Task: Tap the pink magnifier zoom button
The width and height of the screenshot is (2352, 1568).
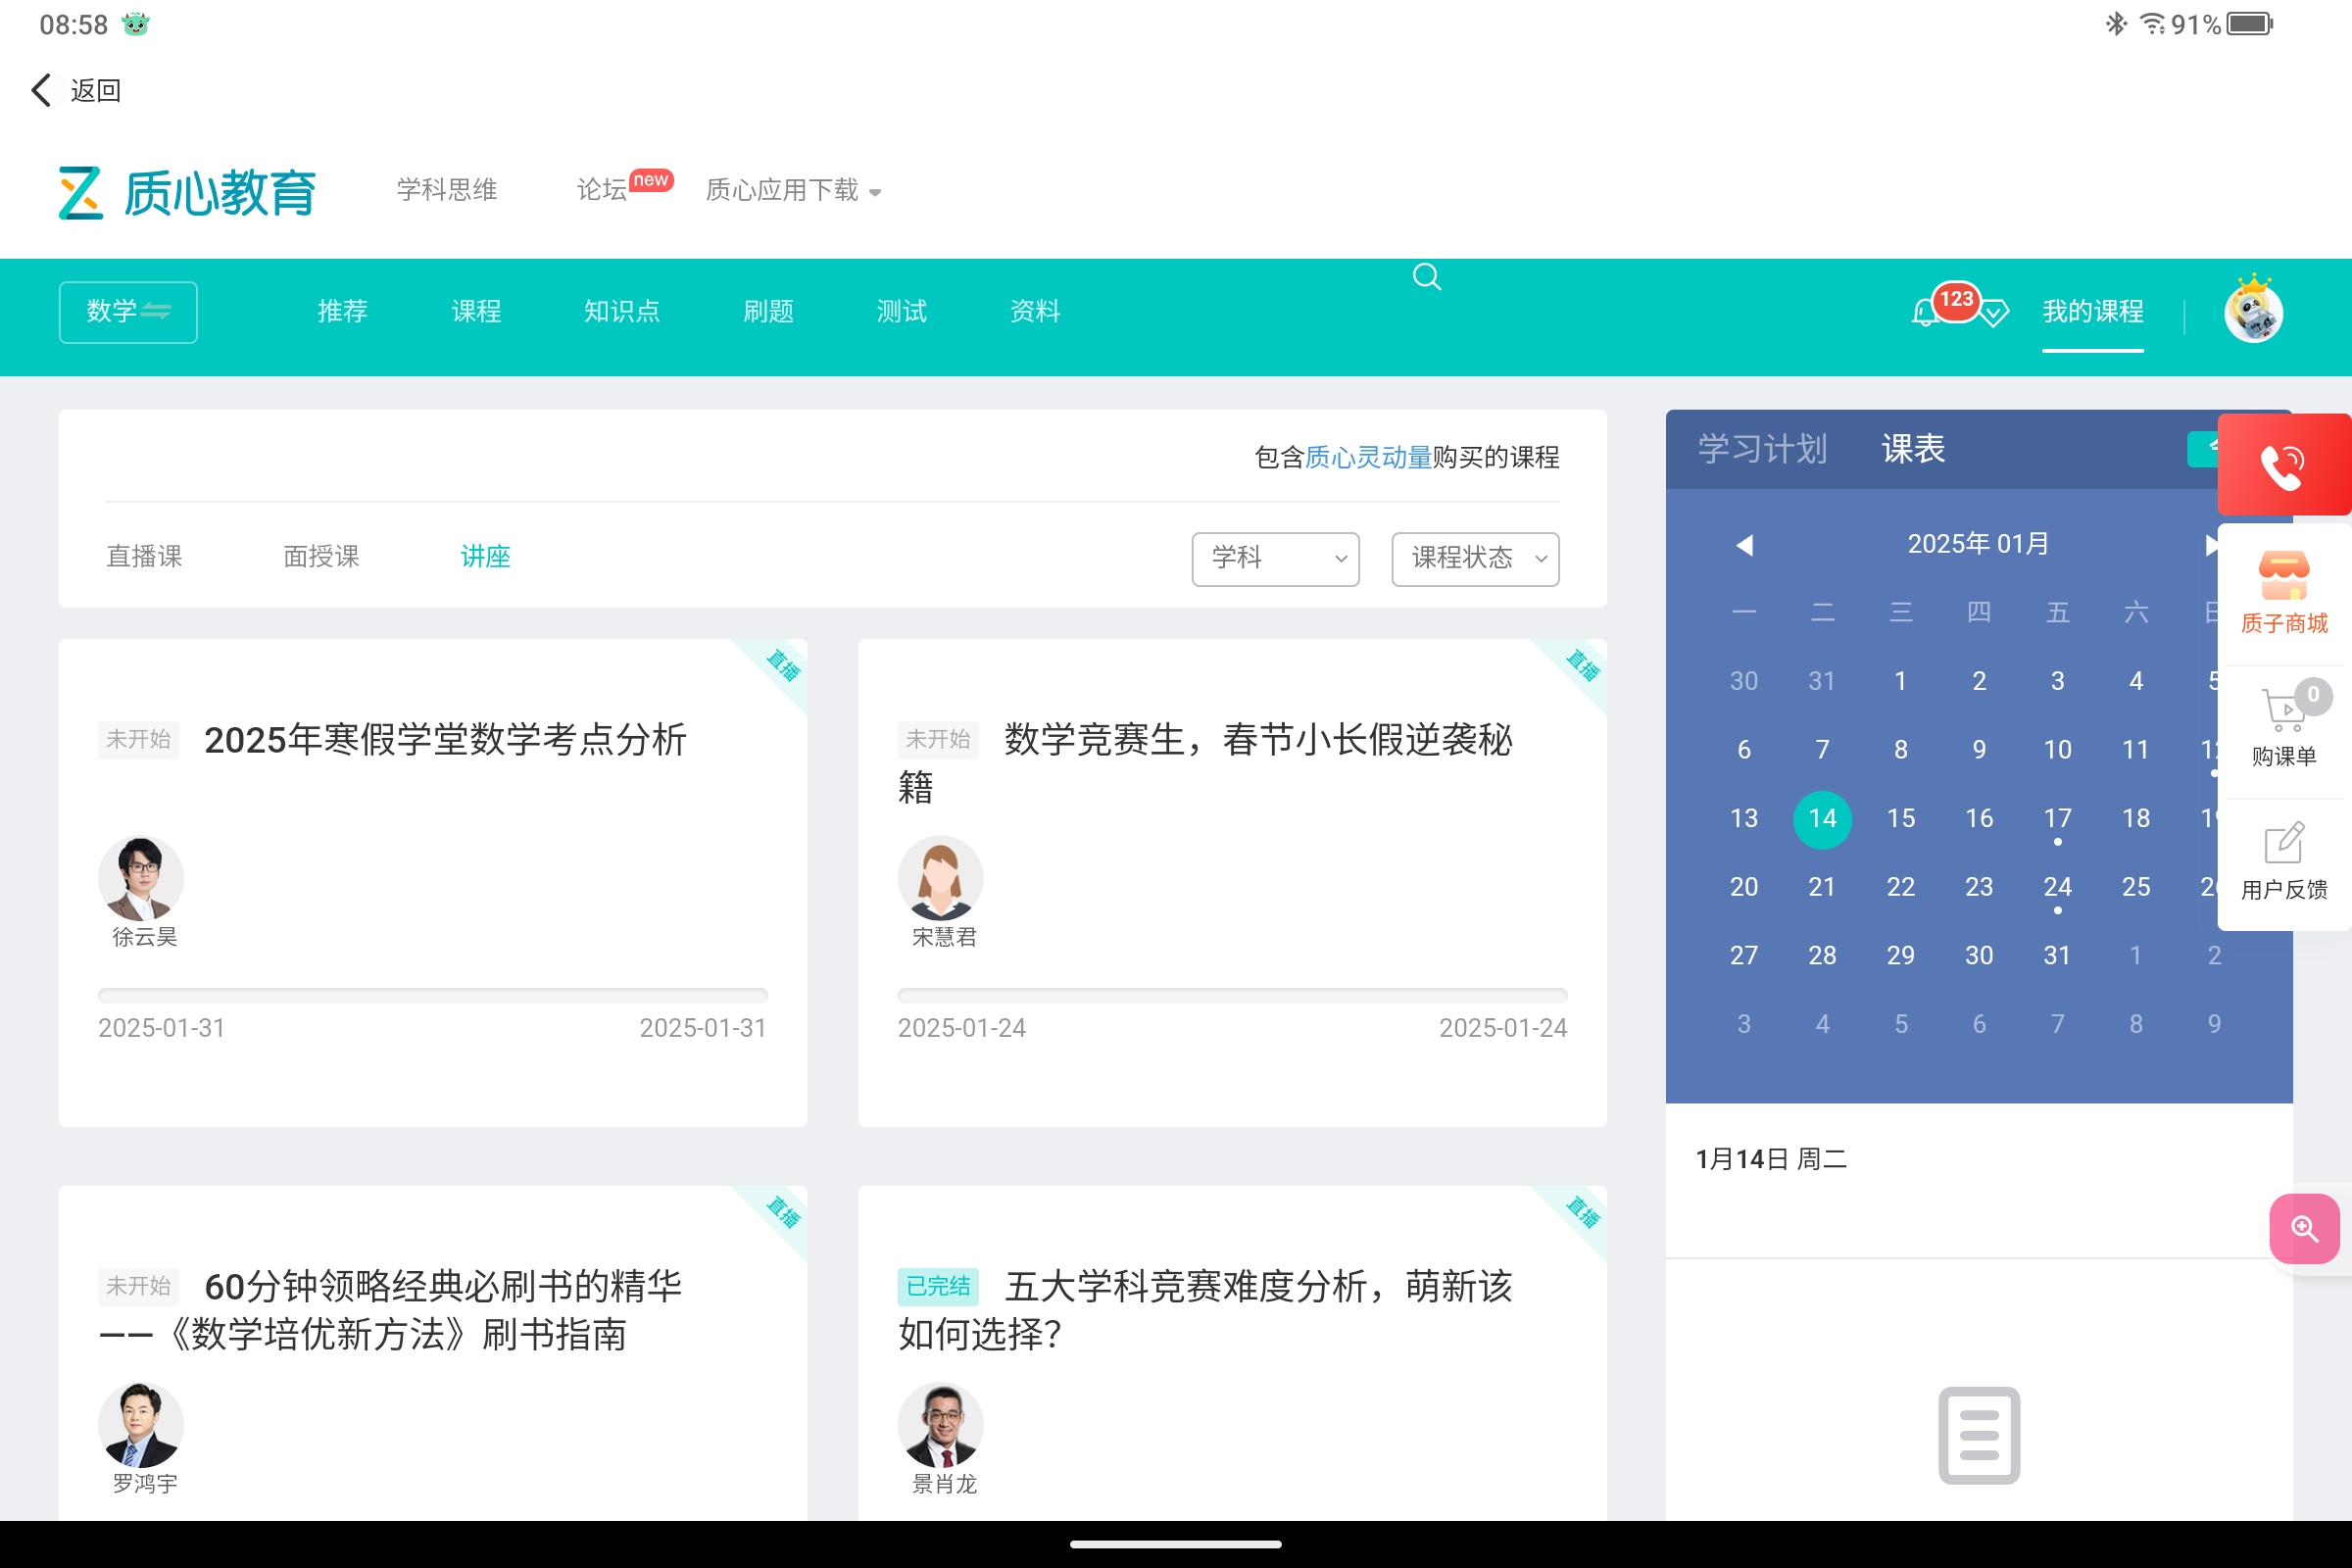Action: [x=2304, y=1228]
